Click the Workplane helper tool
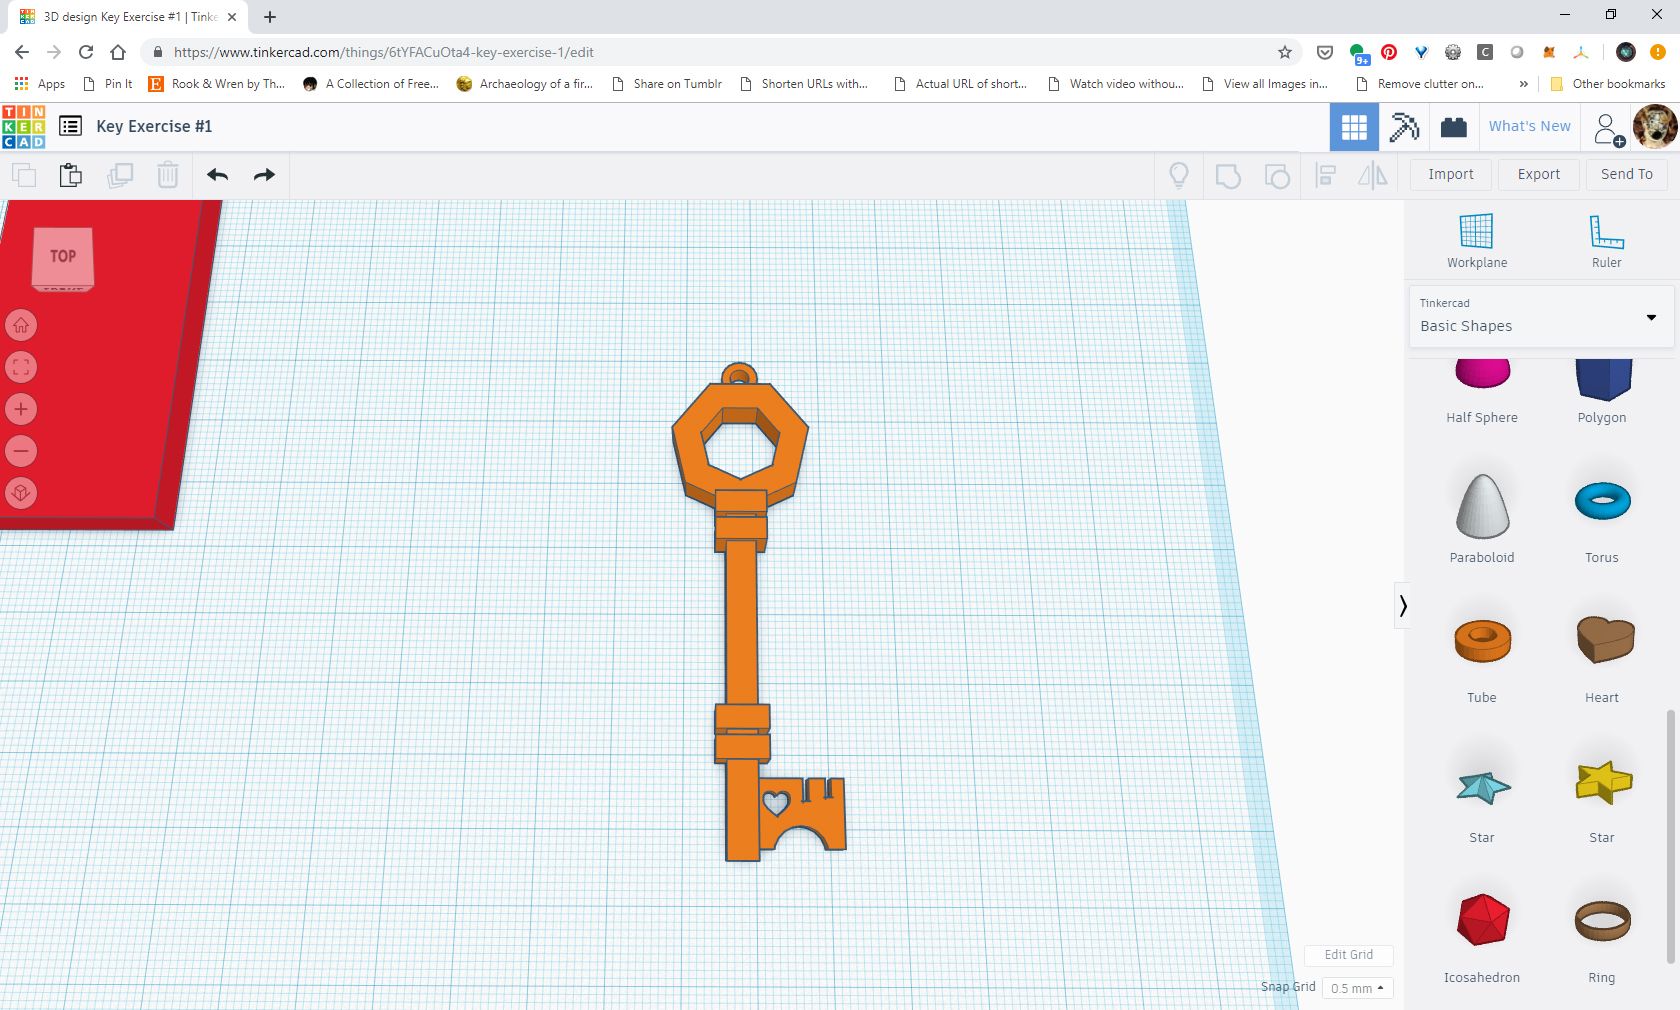Image resolution: width=1680 pixels, height=1010 pixels. point(1477,237)
